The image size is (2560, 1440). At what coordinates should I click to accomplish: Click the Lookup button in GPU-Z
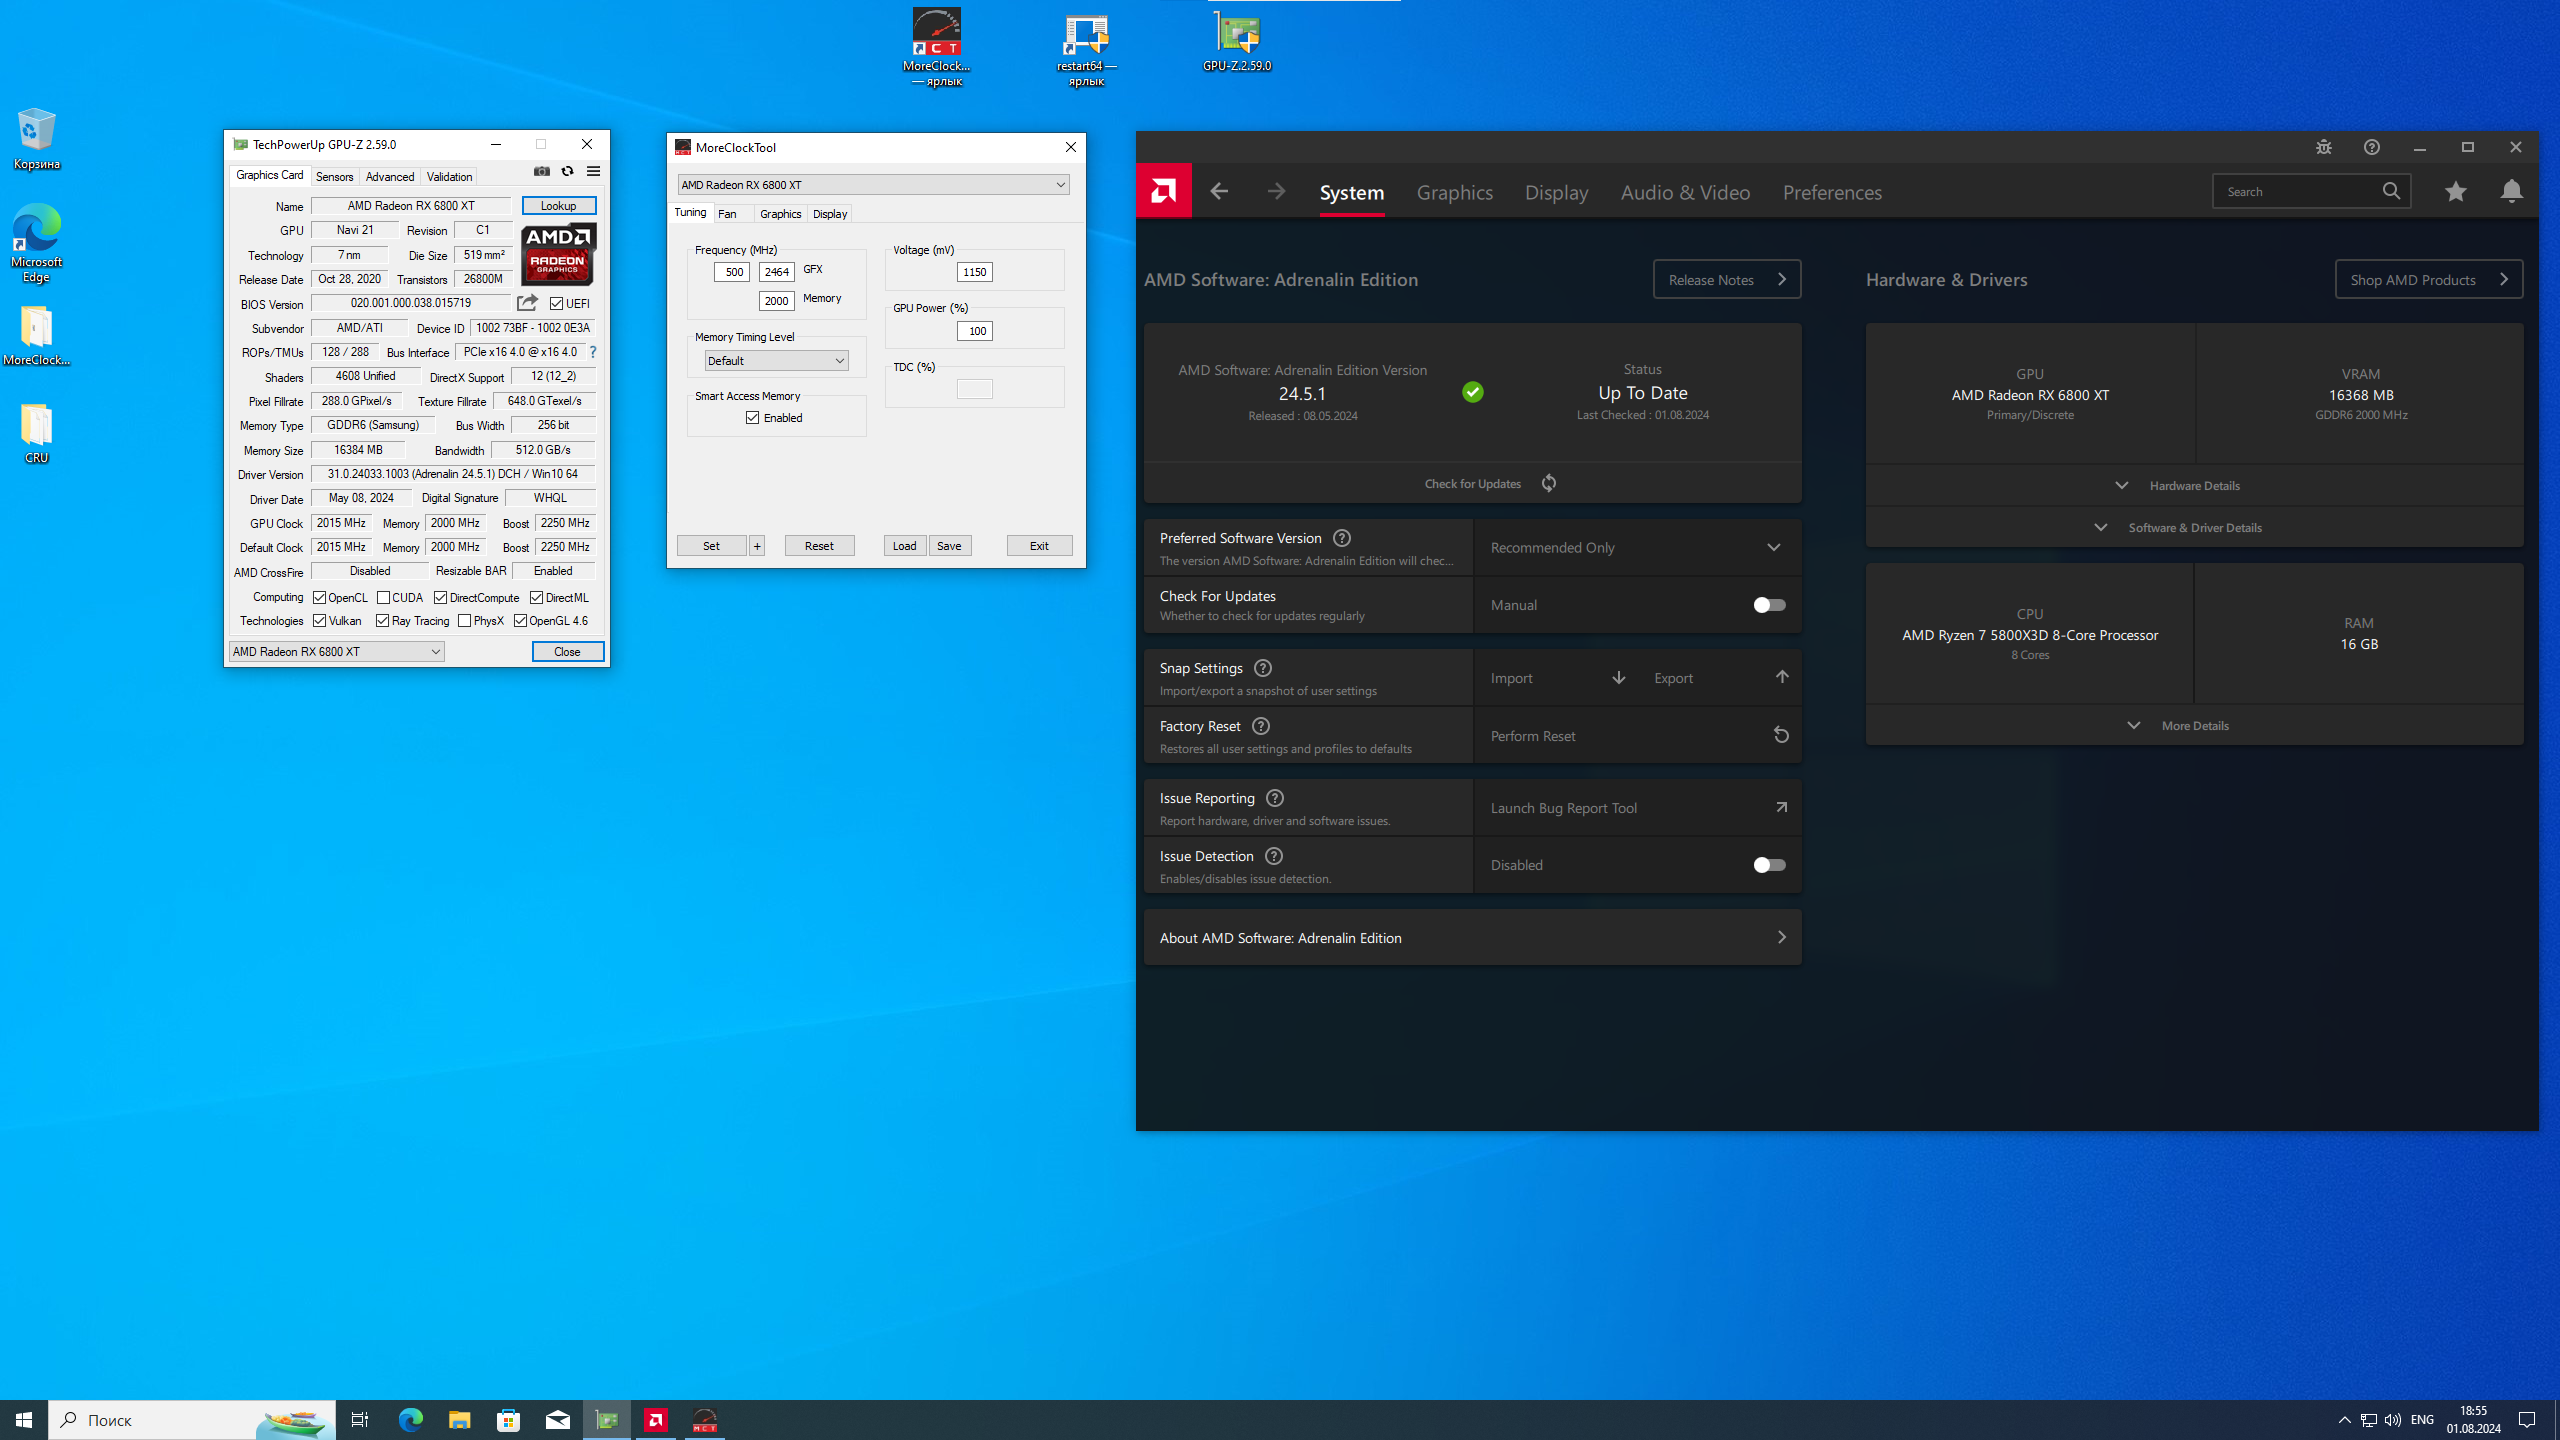558,206
